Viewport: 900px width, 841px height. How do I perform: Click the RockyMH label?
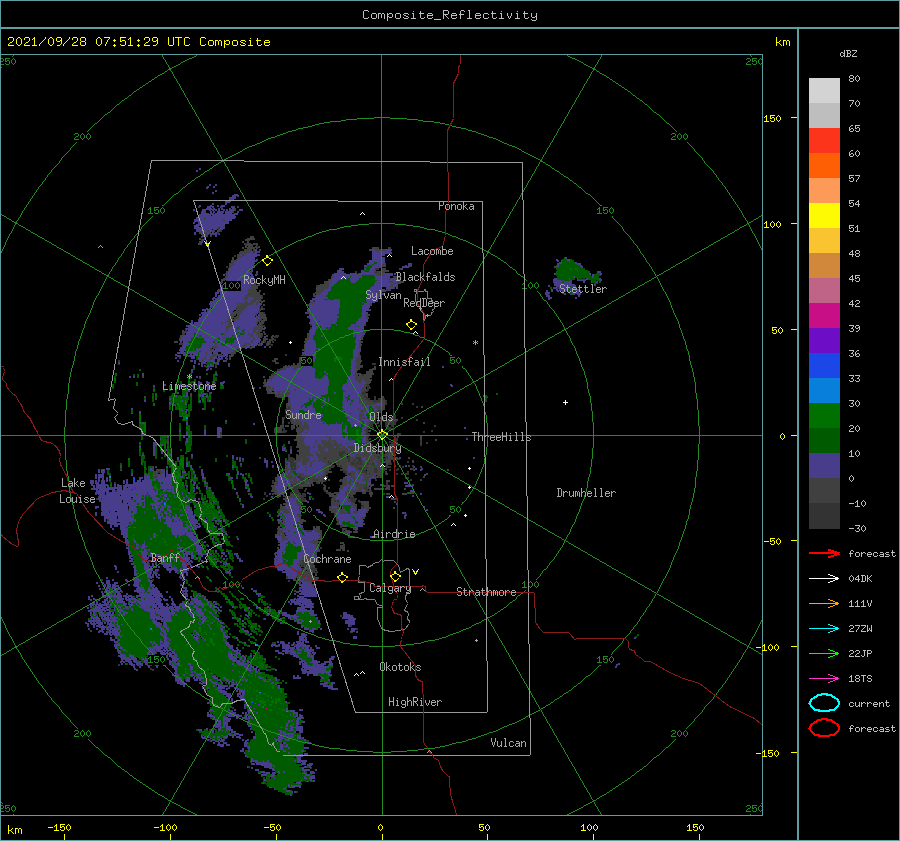tap(264, 280)
